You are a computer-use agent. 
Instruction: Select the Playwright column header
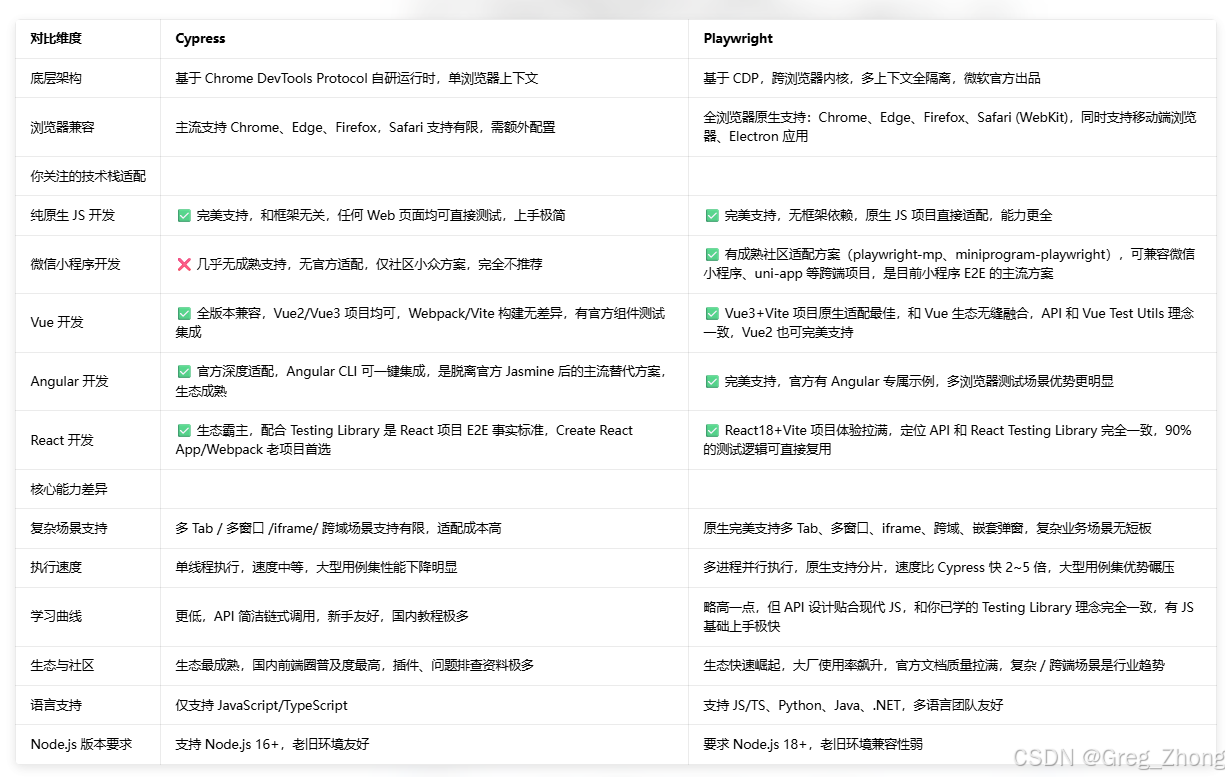pos(738,39)
